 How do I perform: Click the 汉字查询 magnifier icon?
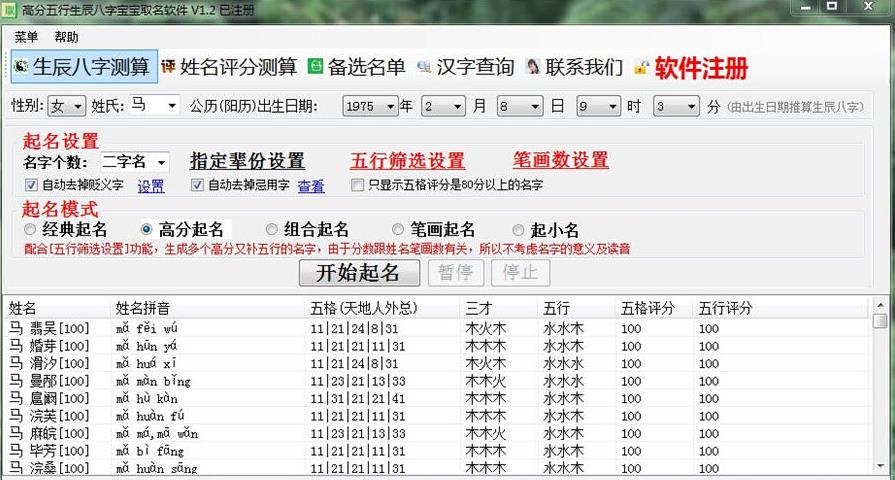click(x=424, y=67)
